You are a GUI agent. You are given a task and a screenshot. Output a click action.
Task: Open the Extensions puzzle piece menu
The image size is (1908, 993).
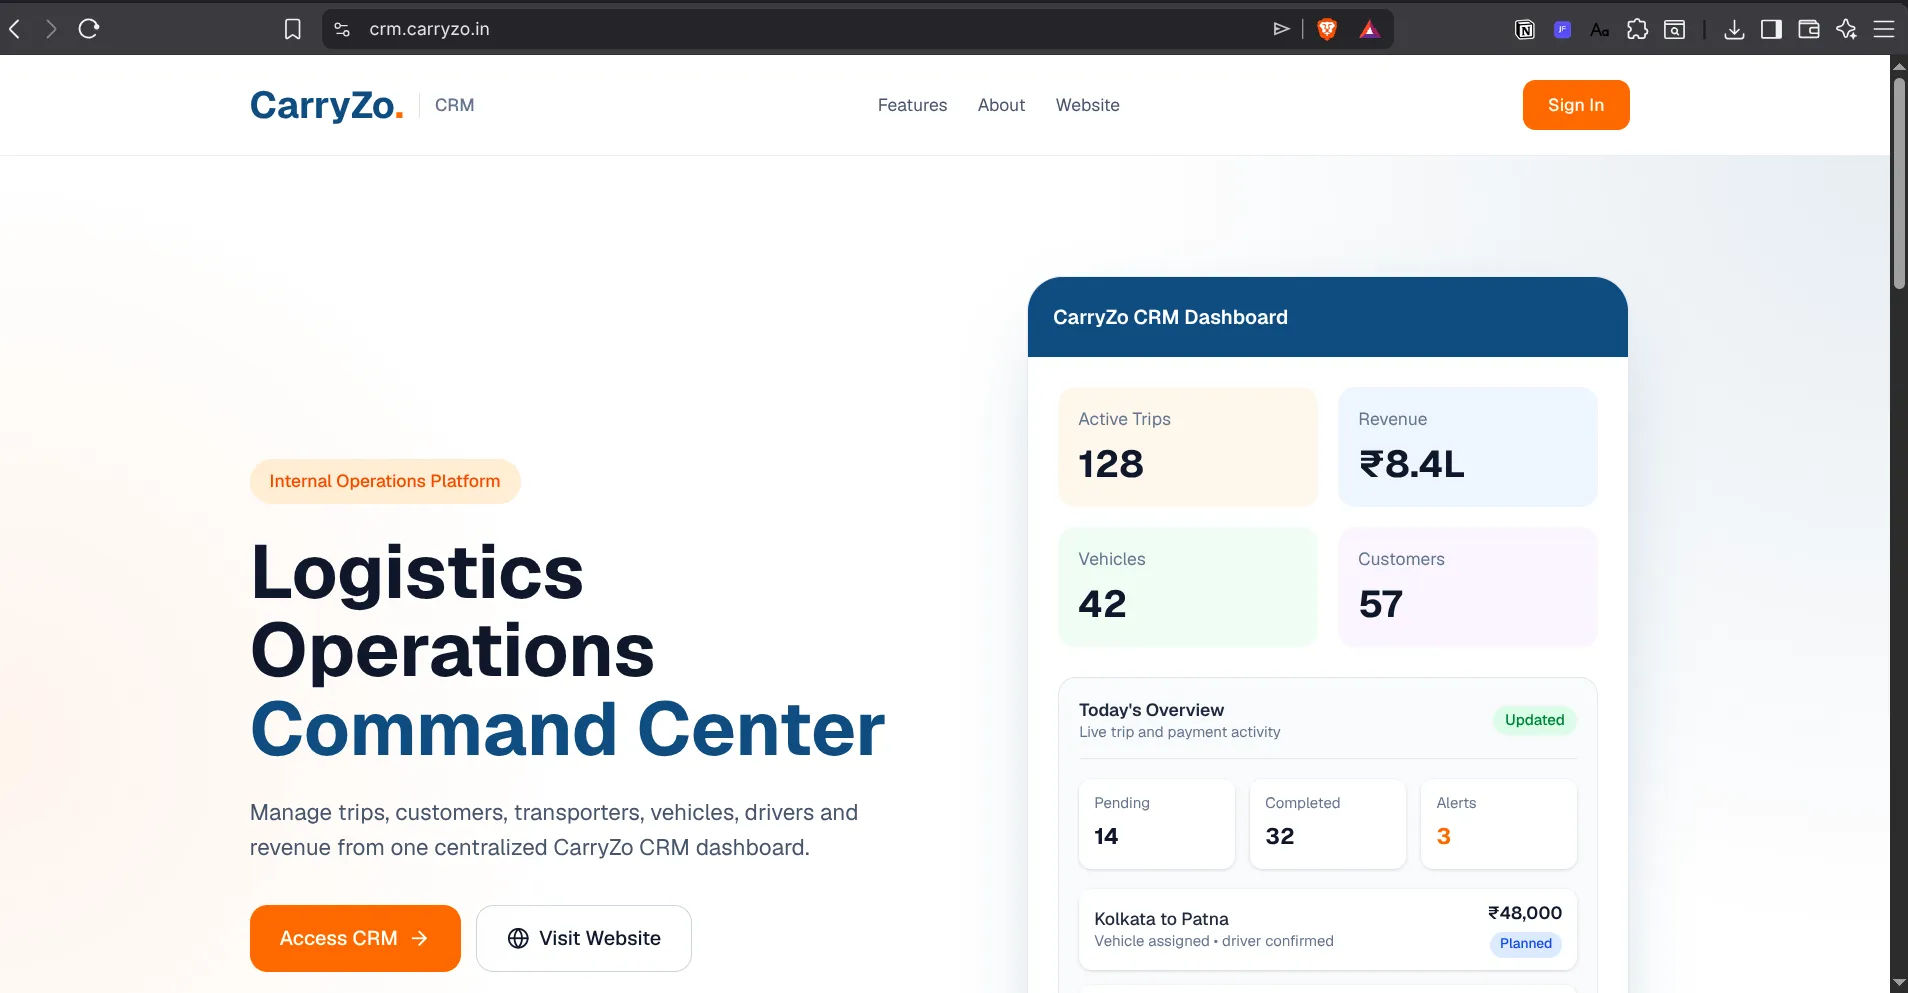tap(1637, 29)
